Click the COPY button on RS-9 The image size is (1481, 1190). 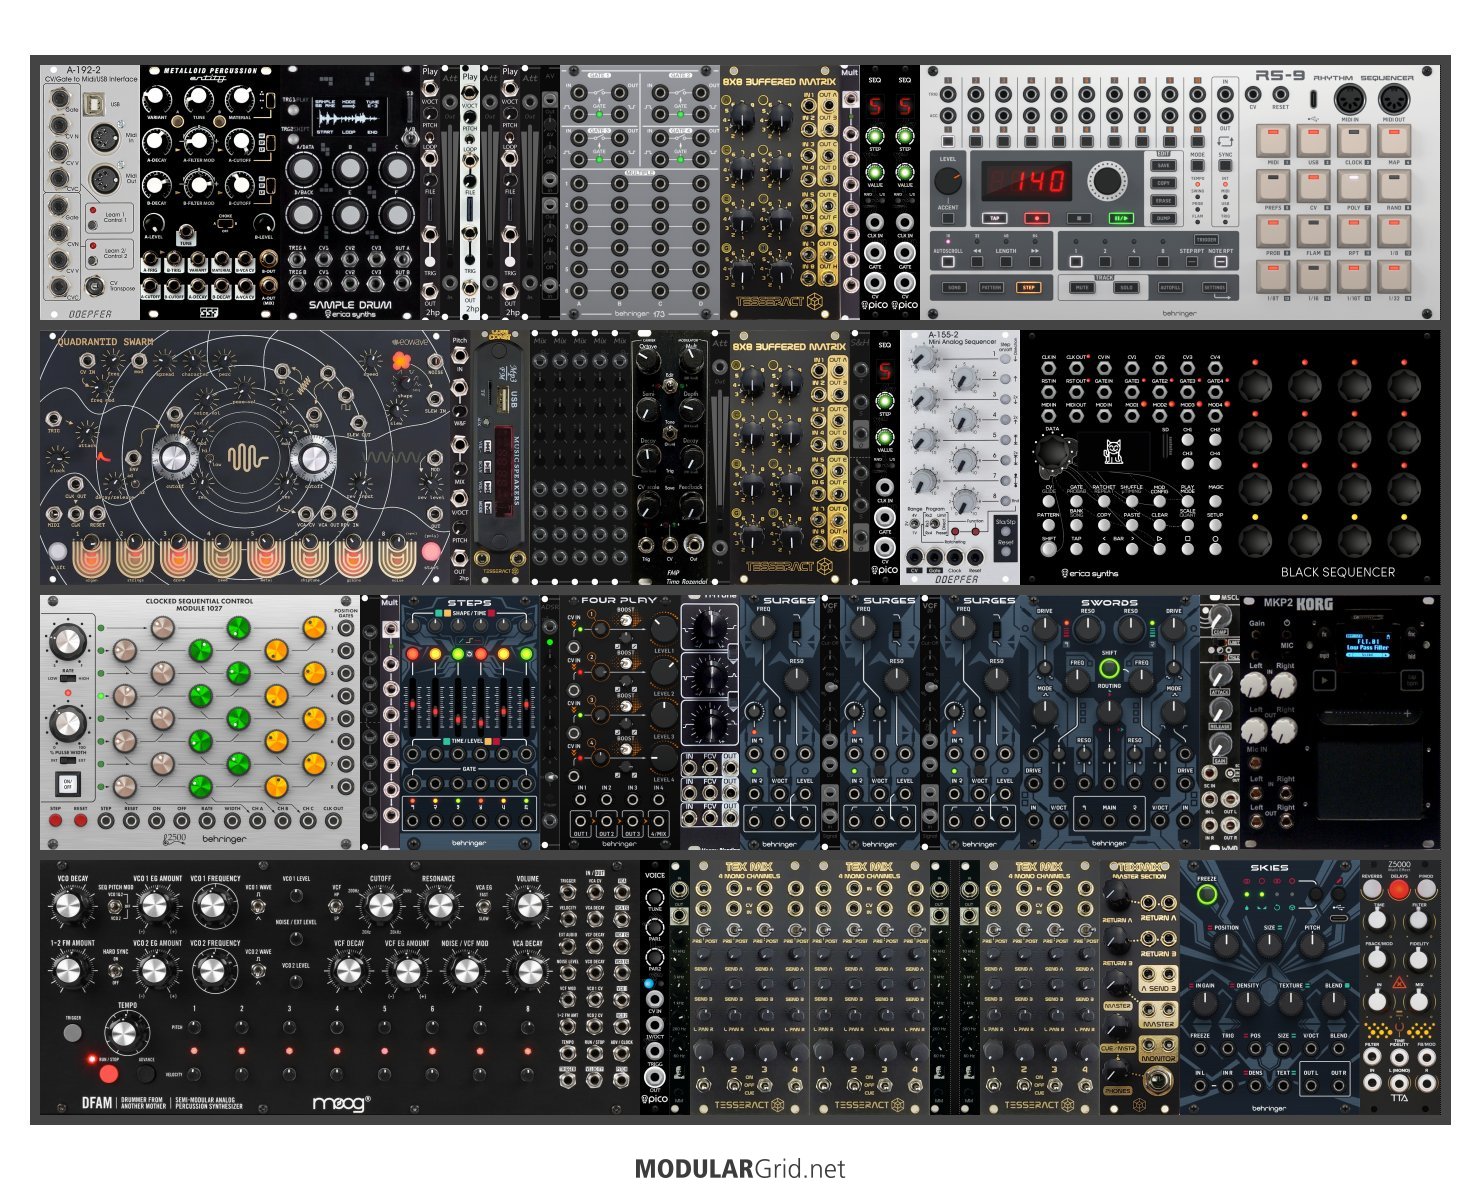click(1163, 183)
